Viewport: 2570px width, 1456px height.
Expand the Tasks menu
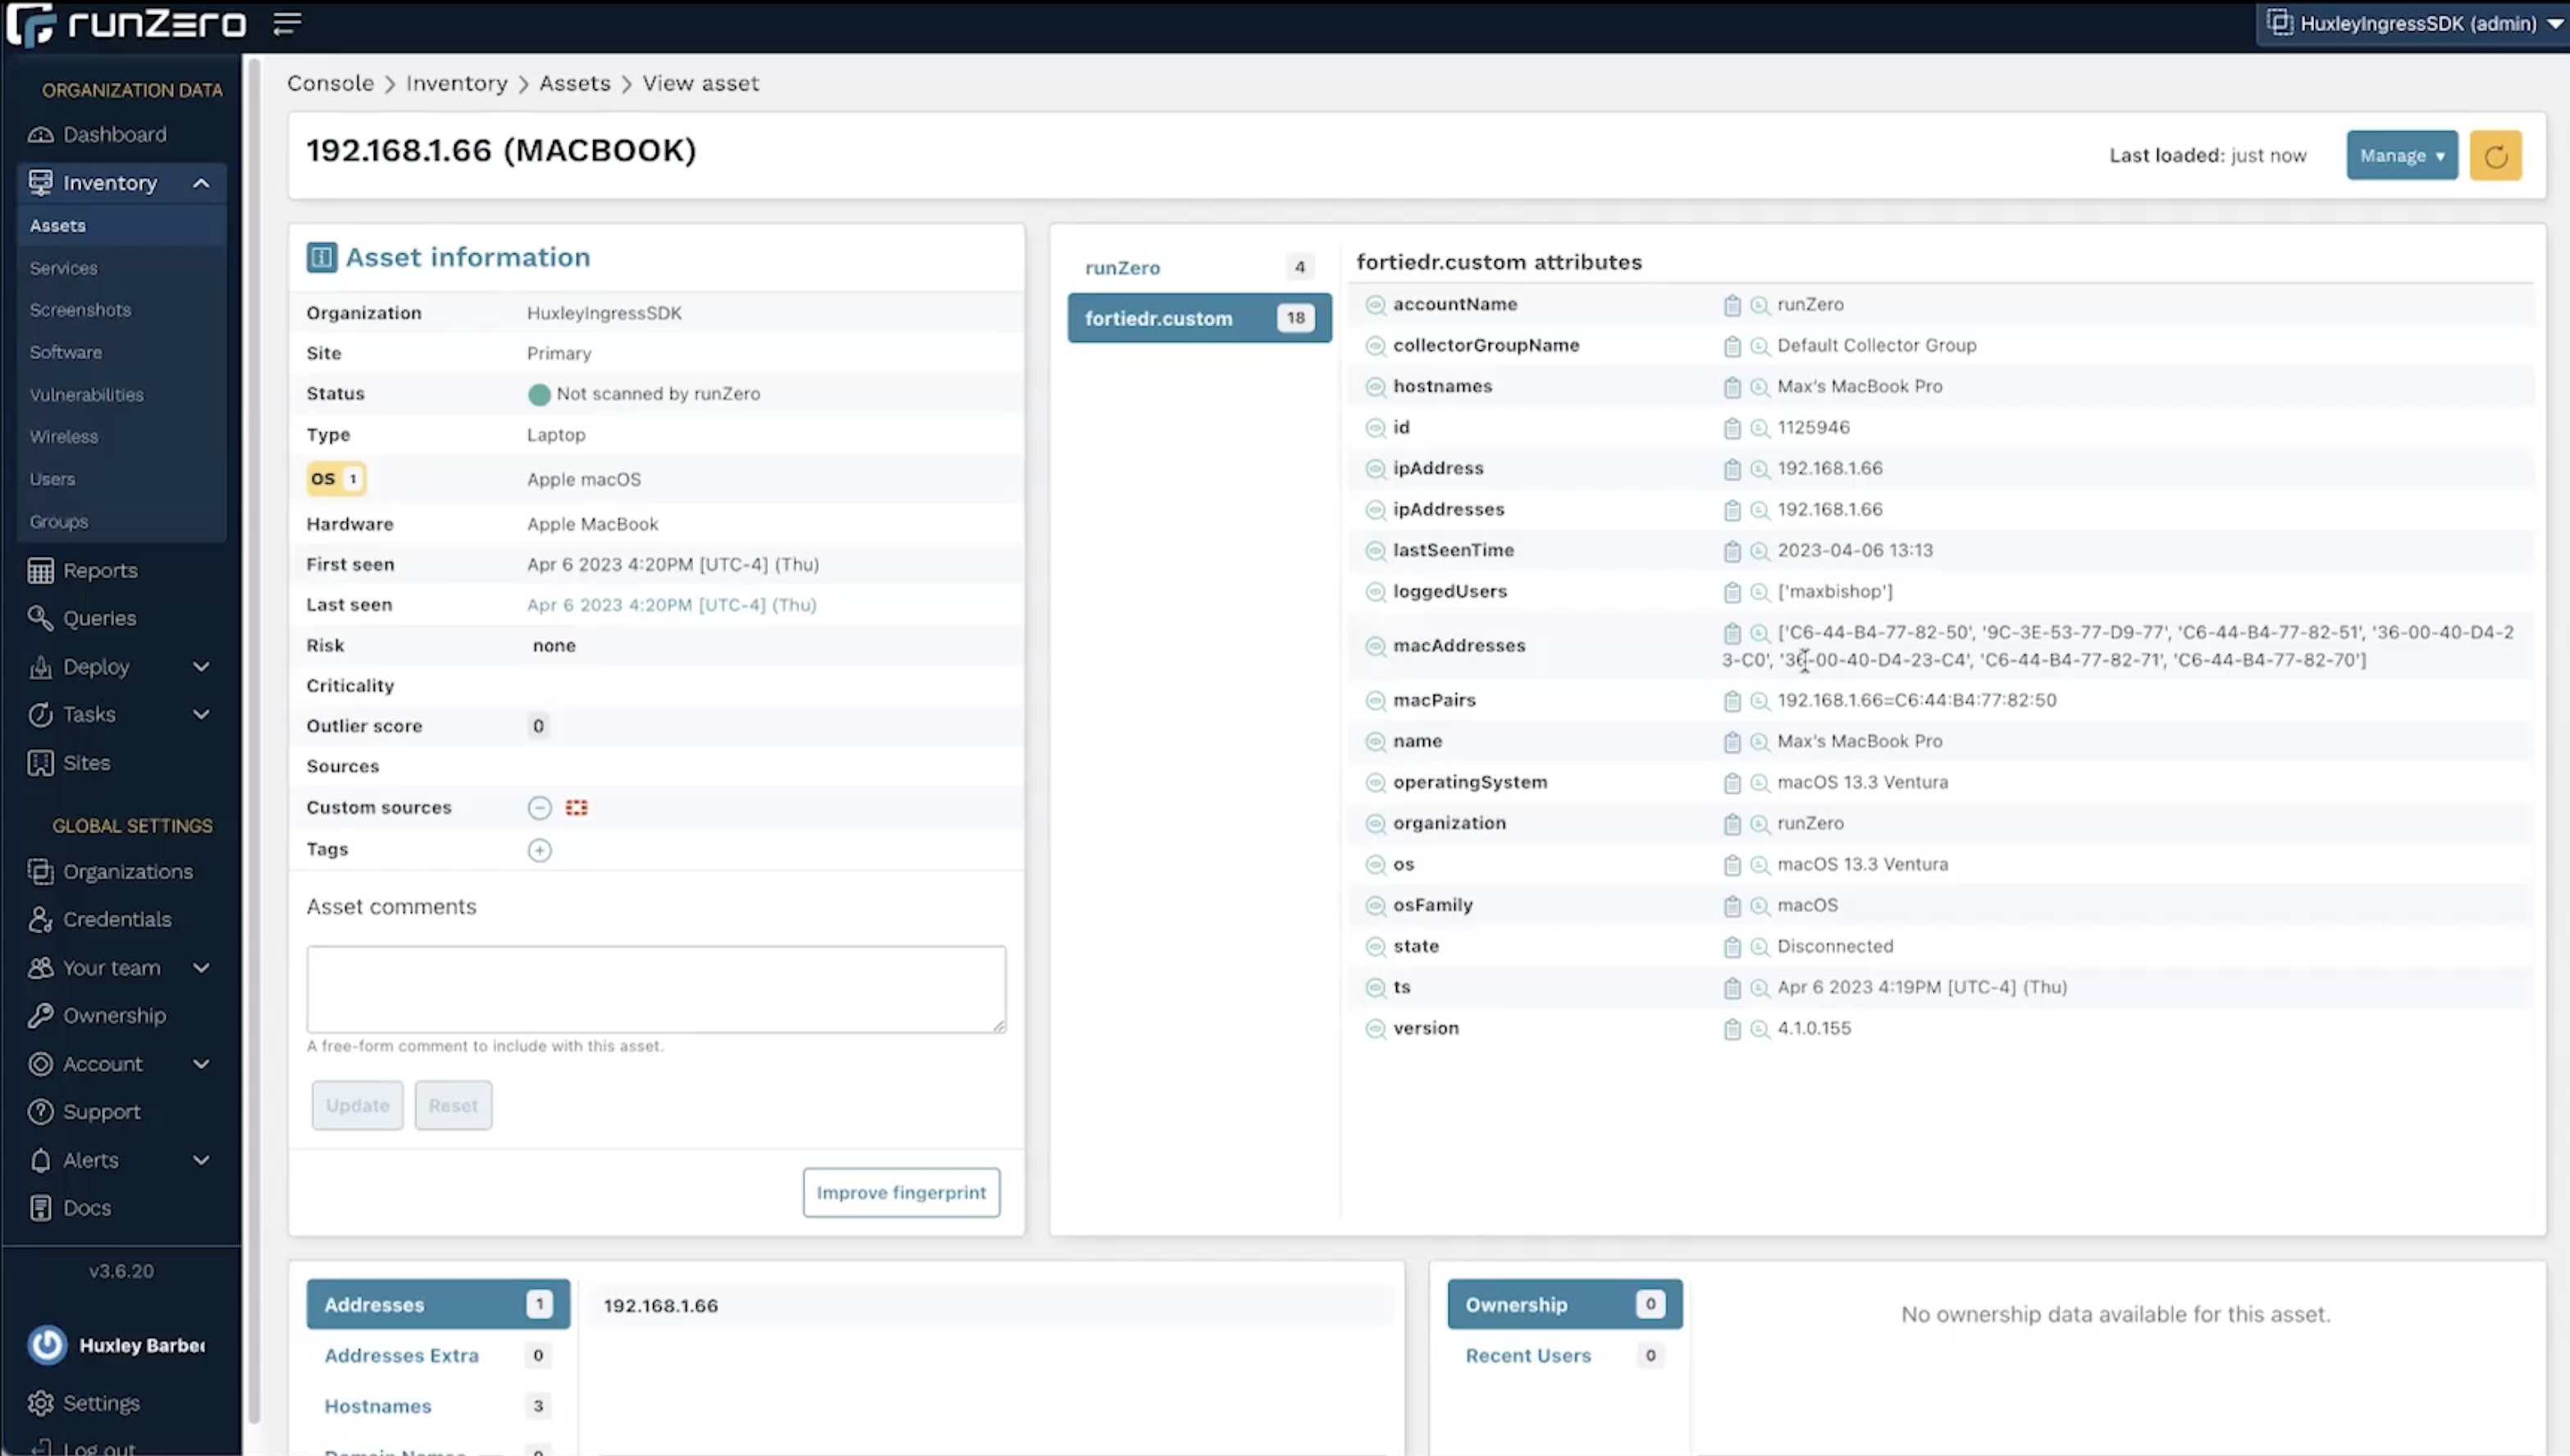201,715
